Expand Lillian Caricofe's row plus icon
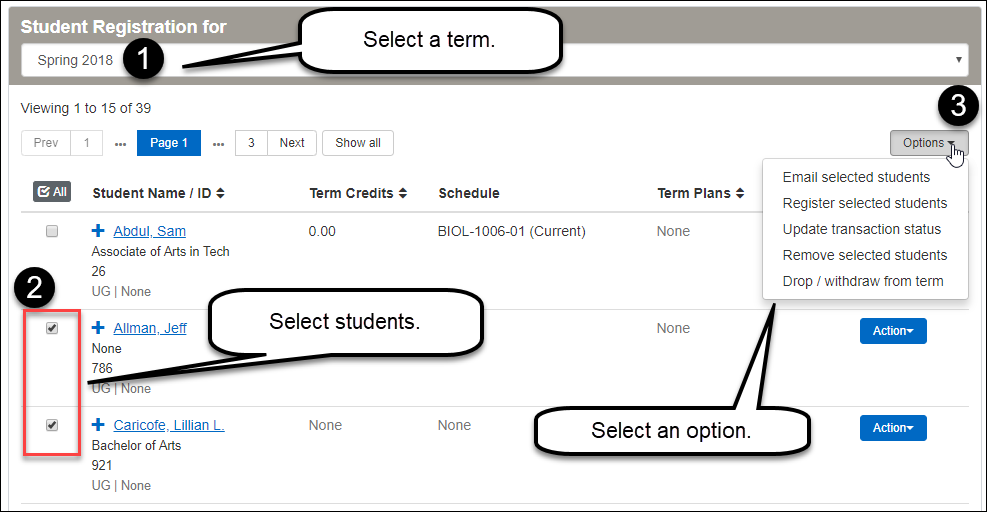987x512 pixels. (x=98, y=425)
